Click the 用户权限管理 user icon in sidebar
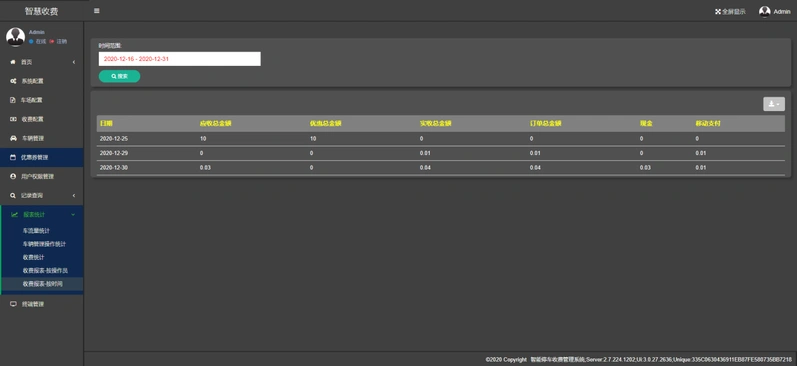The height and width of the screenshot is (366, 797). click(13, 176)
